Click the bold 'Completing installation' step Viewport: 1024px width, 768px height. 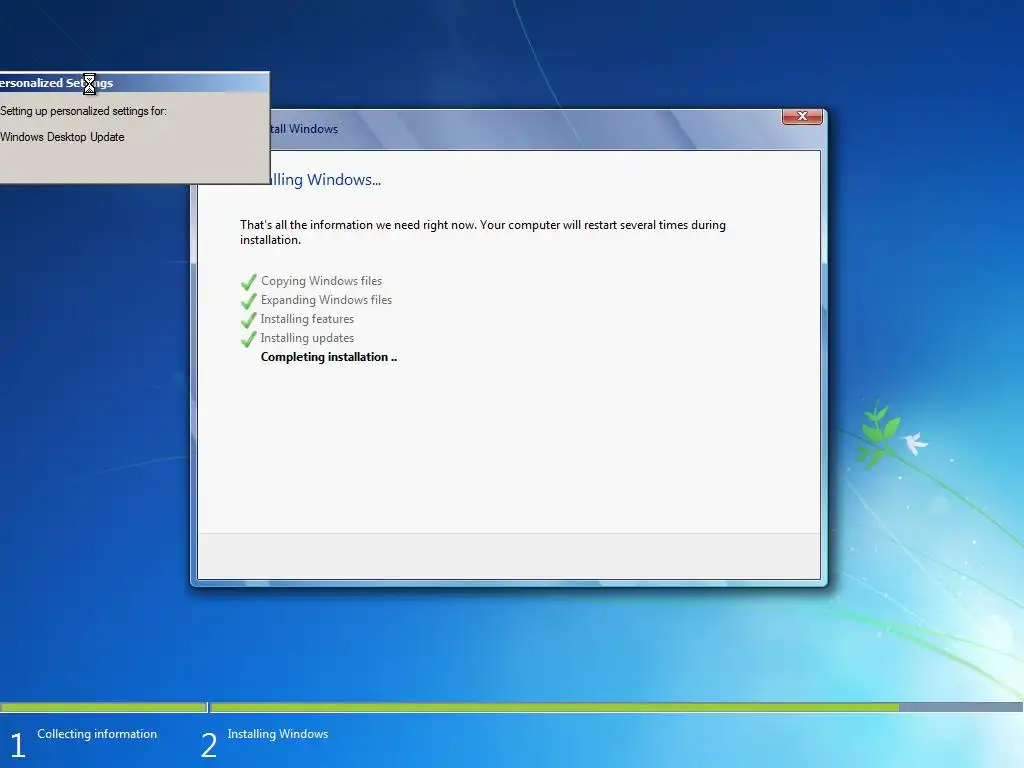(x=328, y=357)
